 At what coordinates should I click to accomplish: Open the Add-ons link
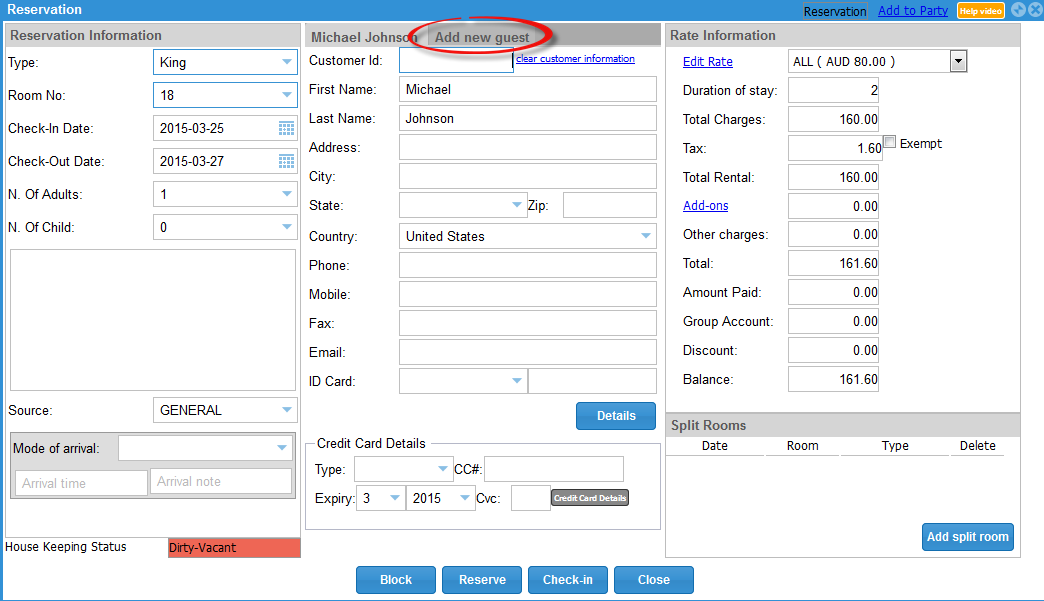(x=706, y=206)
